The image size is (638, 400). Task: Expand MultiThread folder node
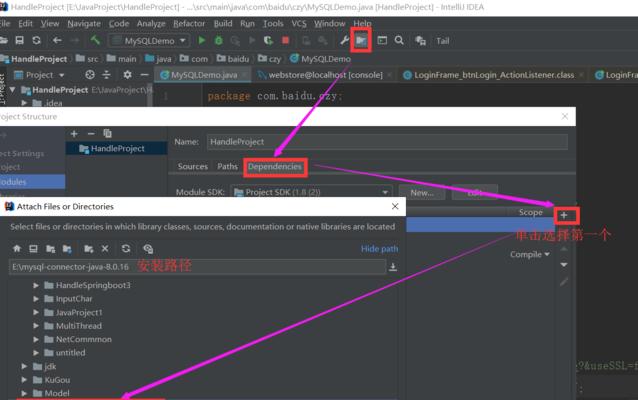tap(36, 326)
